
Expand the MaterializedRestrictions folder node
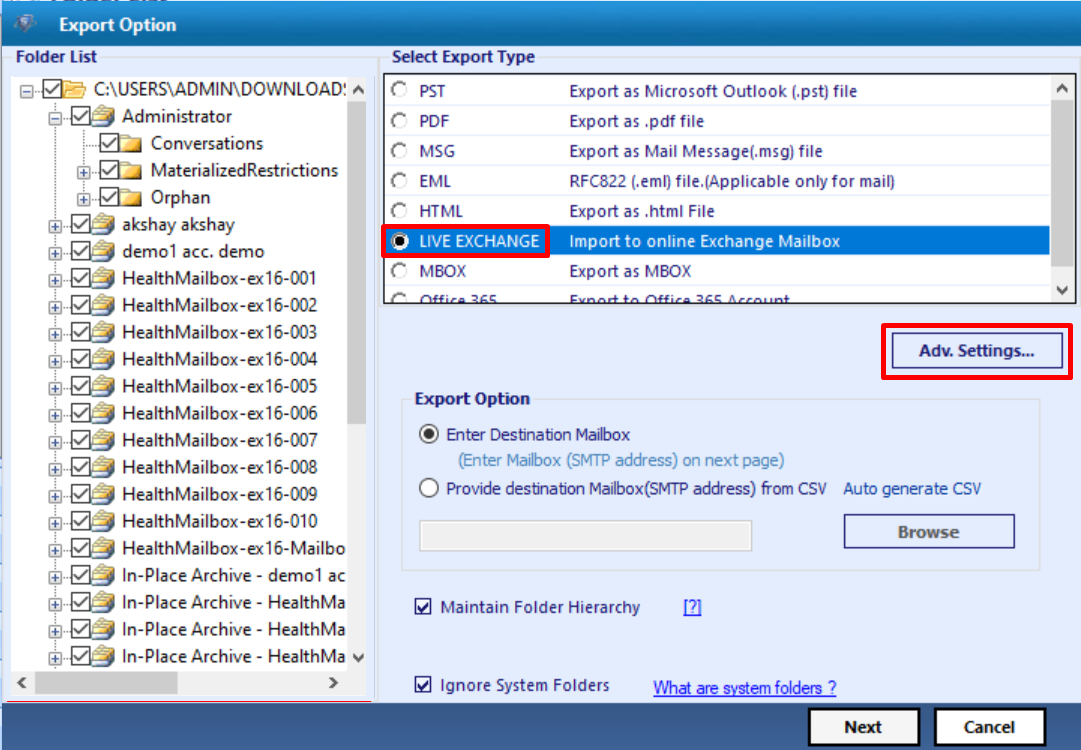pos(84,171)
